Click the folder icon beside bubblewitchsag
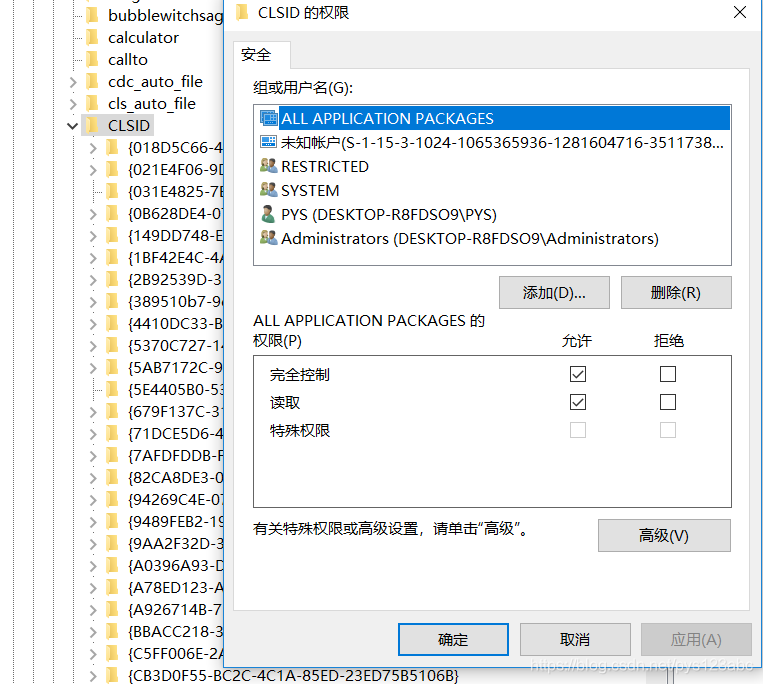 92,16
